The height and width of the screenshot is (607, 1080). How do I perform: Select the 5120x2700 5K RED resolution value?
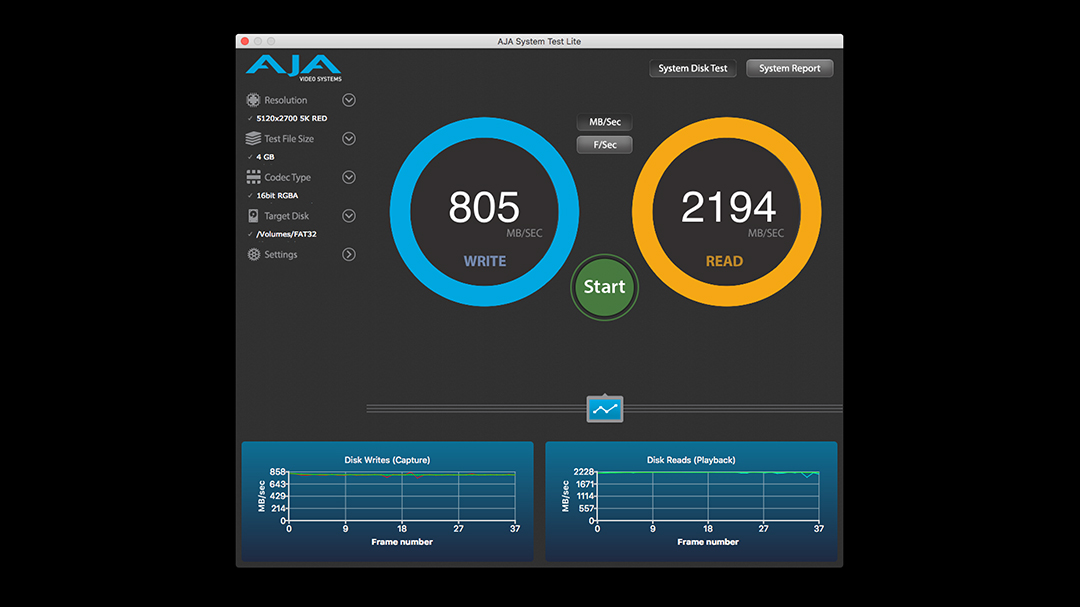pyautogui.click(x=292, y=119)
